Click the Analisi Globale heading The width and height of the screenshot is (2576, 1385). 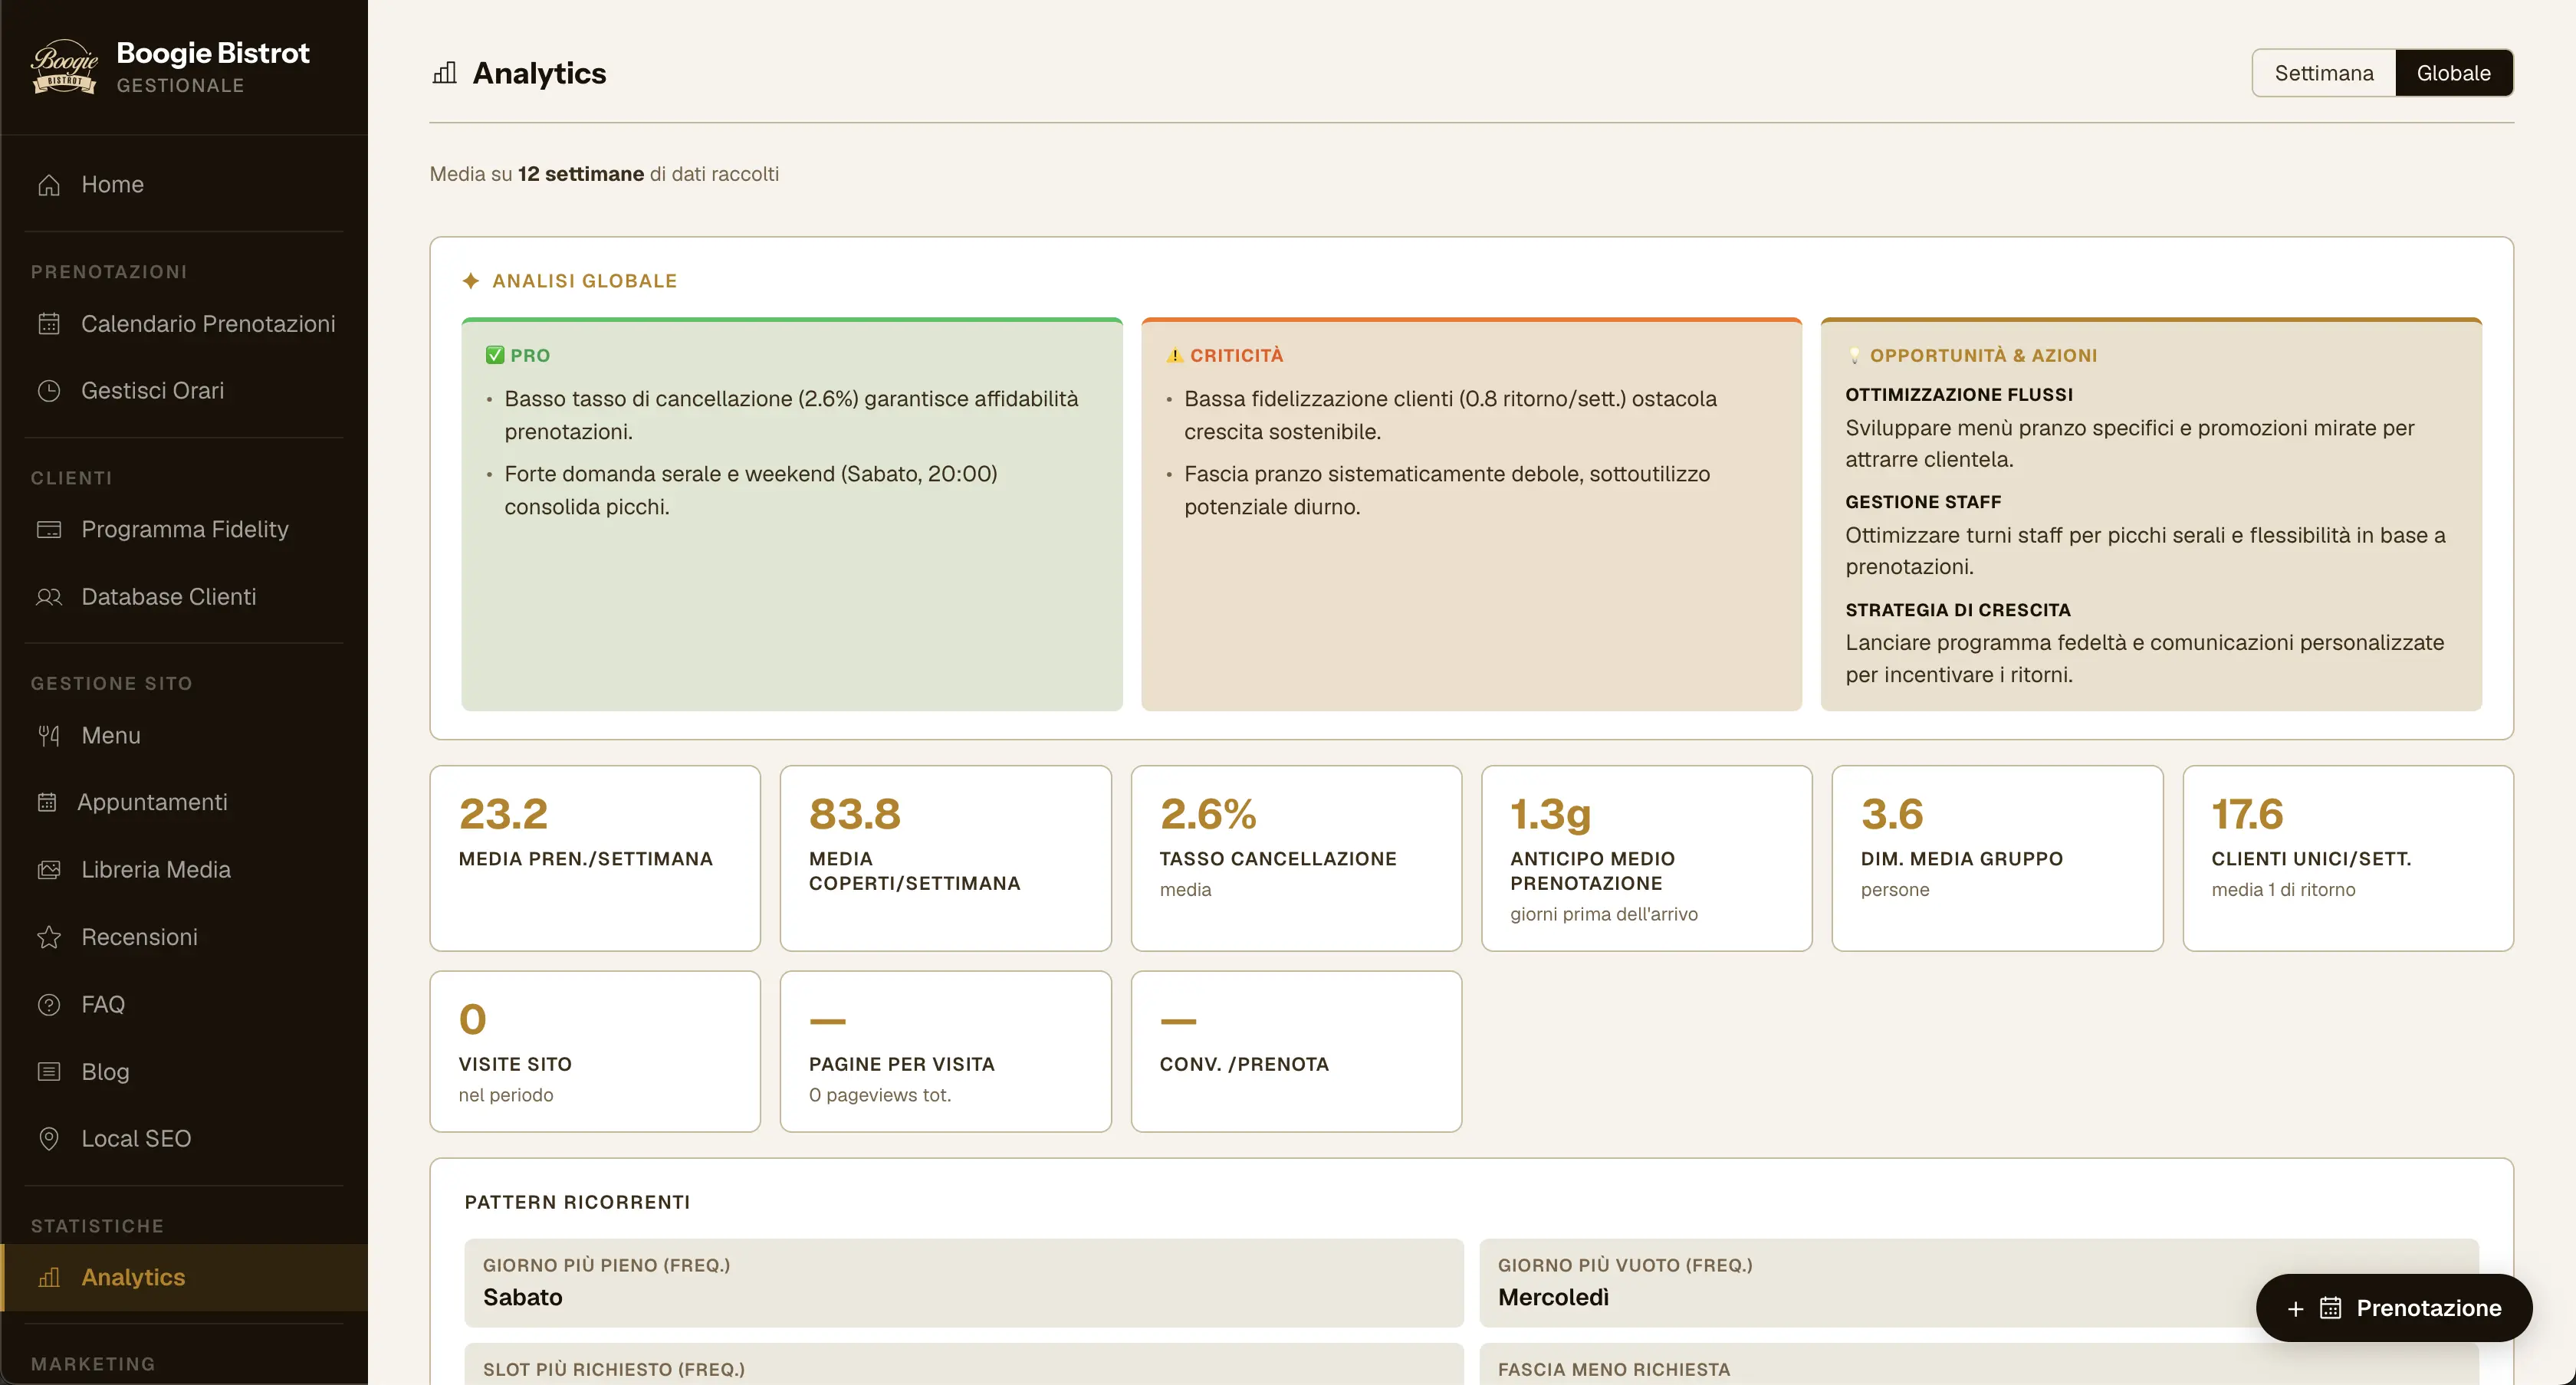coord(584,281)
